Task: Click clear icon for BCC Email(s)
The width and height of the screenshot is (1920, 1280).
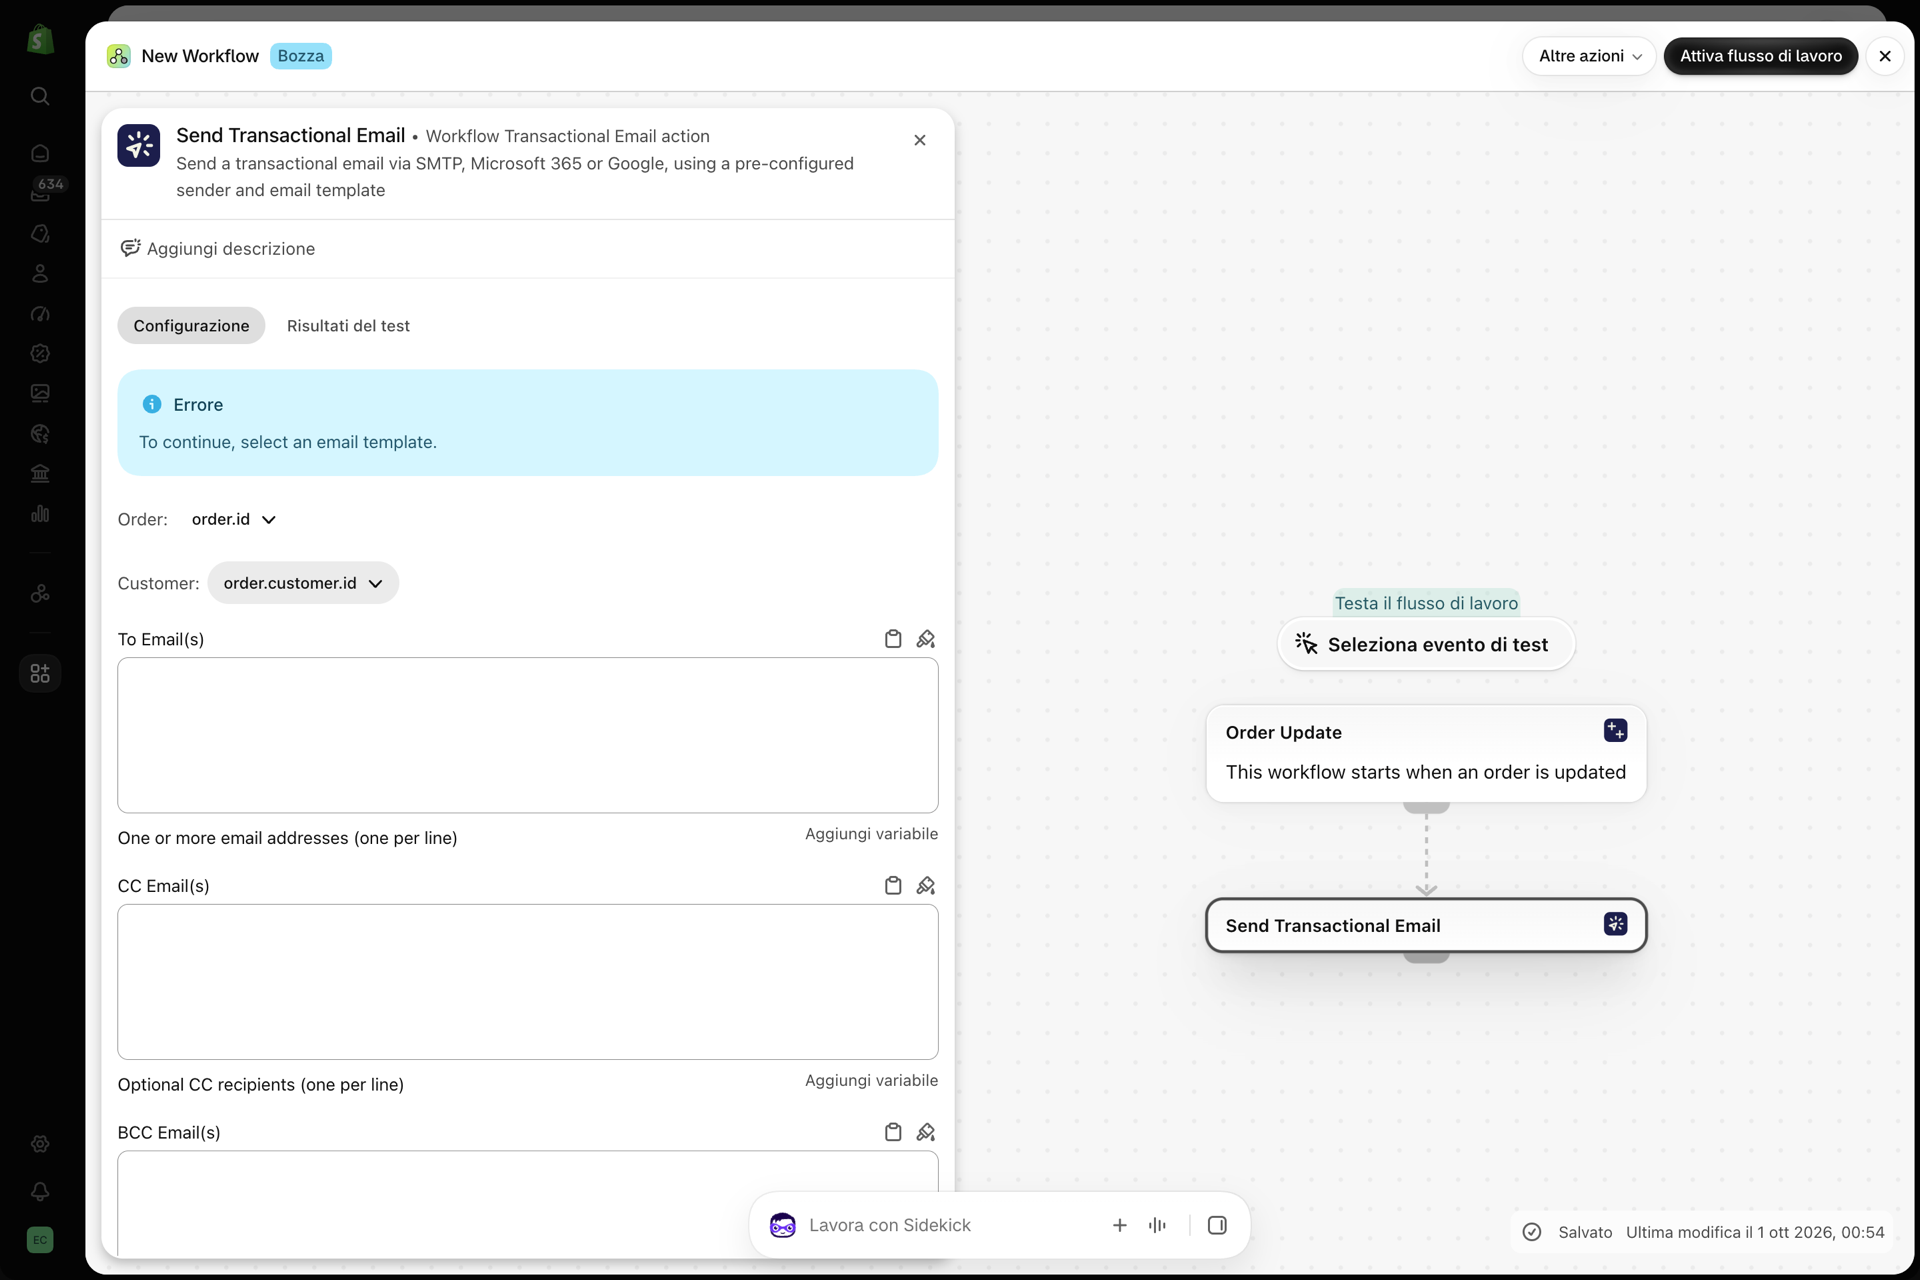Action: pyautogui.click(x=926, y=1132)
